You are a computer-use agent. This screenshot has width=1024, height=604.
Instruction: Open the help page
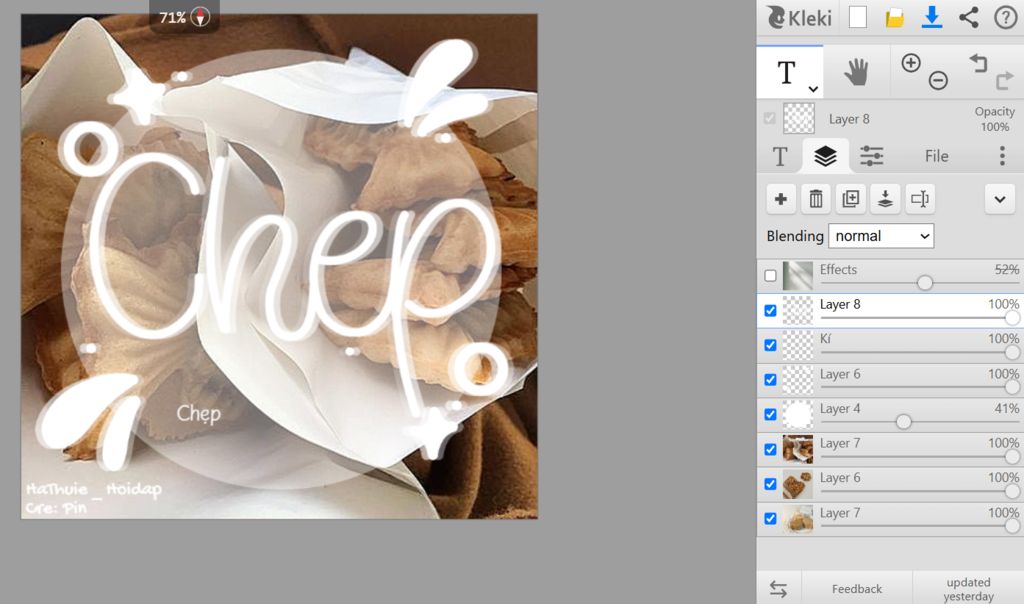coord(1006,18)
